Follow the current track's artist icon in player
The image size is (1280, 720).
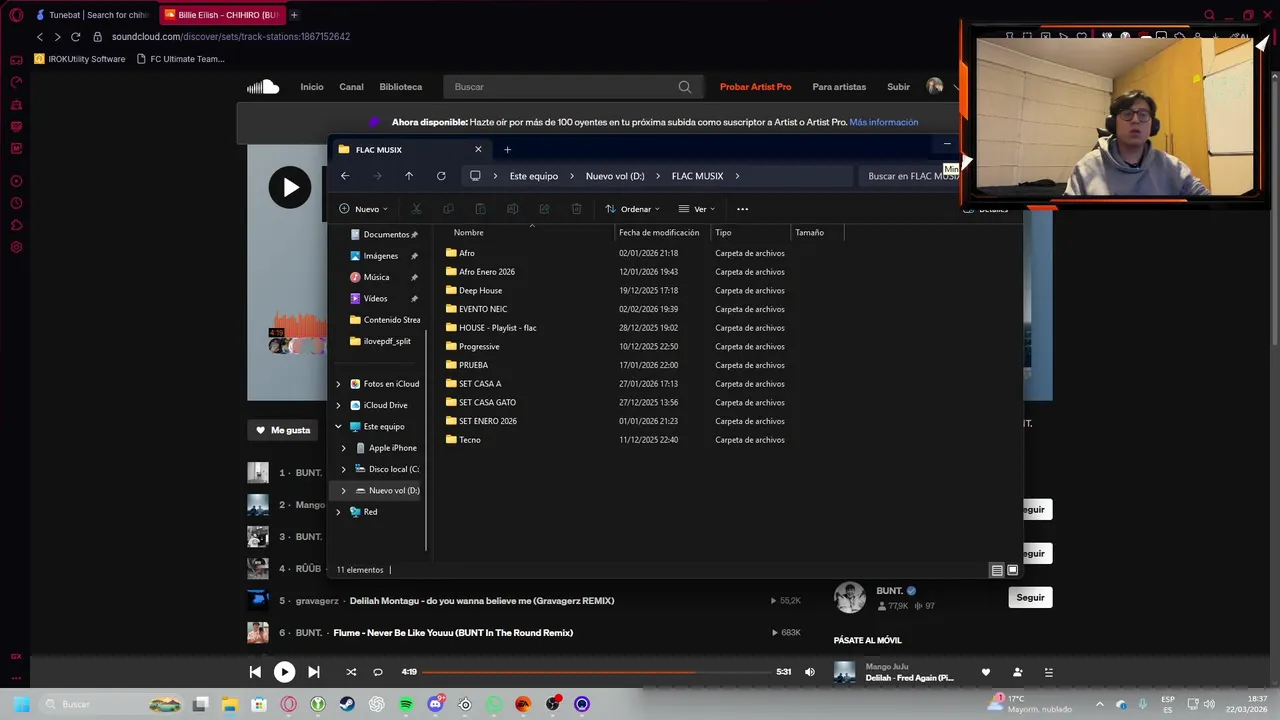(1018, 672)
